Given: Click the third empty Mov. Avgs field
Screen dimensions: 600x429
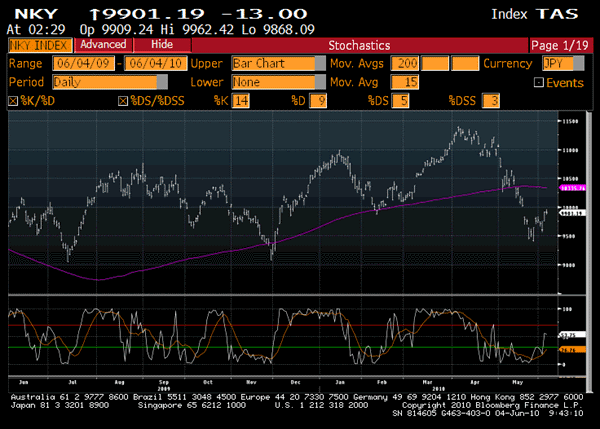Looking at the screenshot, I should pos(465,64).
